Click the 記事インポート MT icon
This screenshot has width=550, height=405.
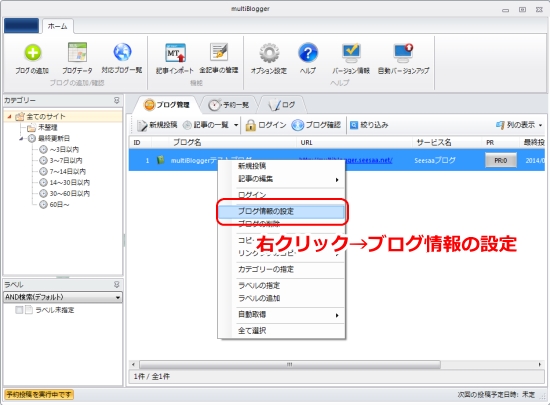(x=175, y=53)
